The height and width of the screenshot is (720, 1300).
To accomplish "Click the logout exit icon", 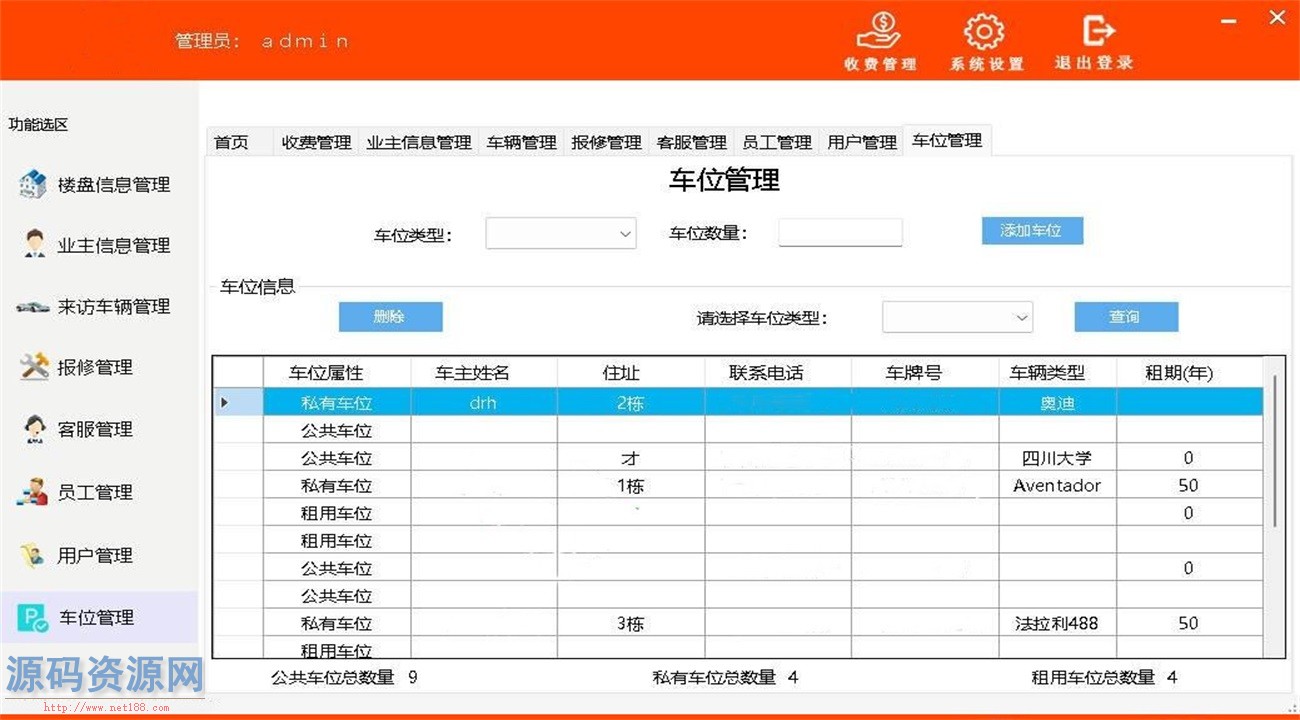I will tap(1097, 31).
